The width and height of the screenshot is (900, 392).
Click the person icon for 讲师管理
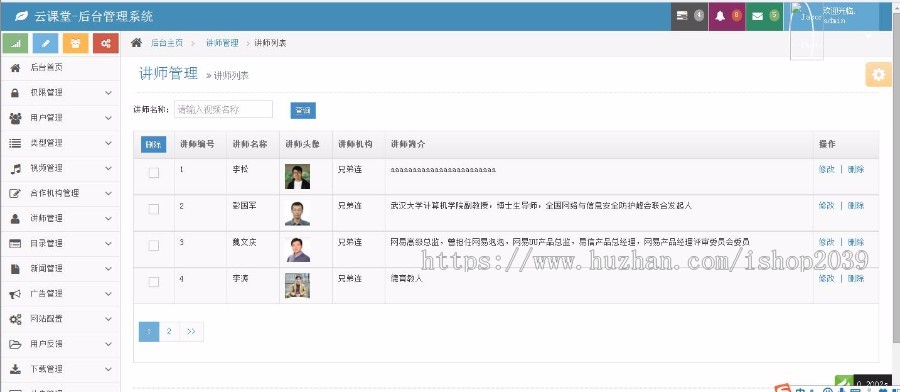point(15,218)
